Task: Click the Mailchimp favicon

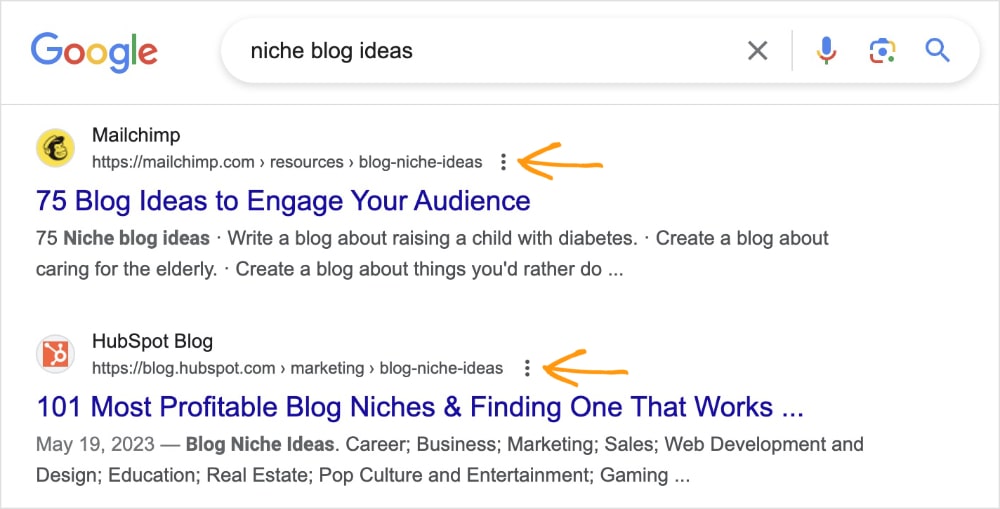Action: click(55, 148)
